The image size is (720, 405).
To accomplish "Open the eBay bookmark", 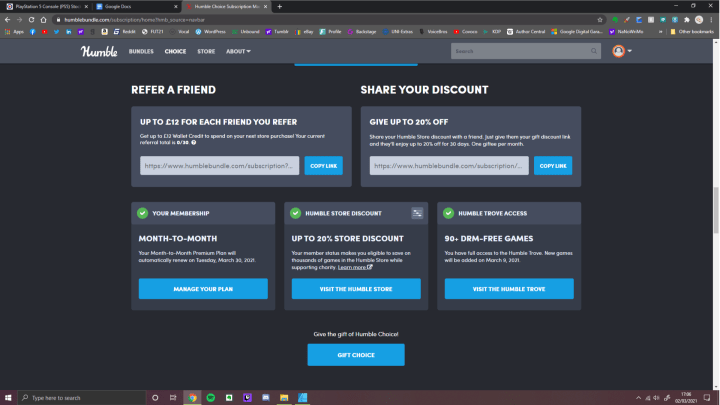I will (304, 32).
